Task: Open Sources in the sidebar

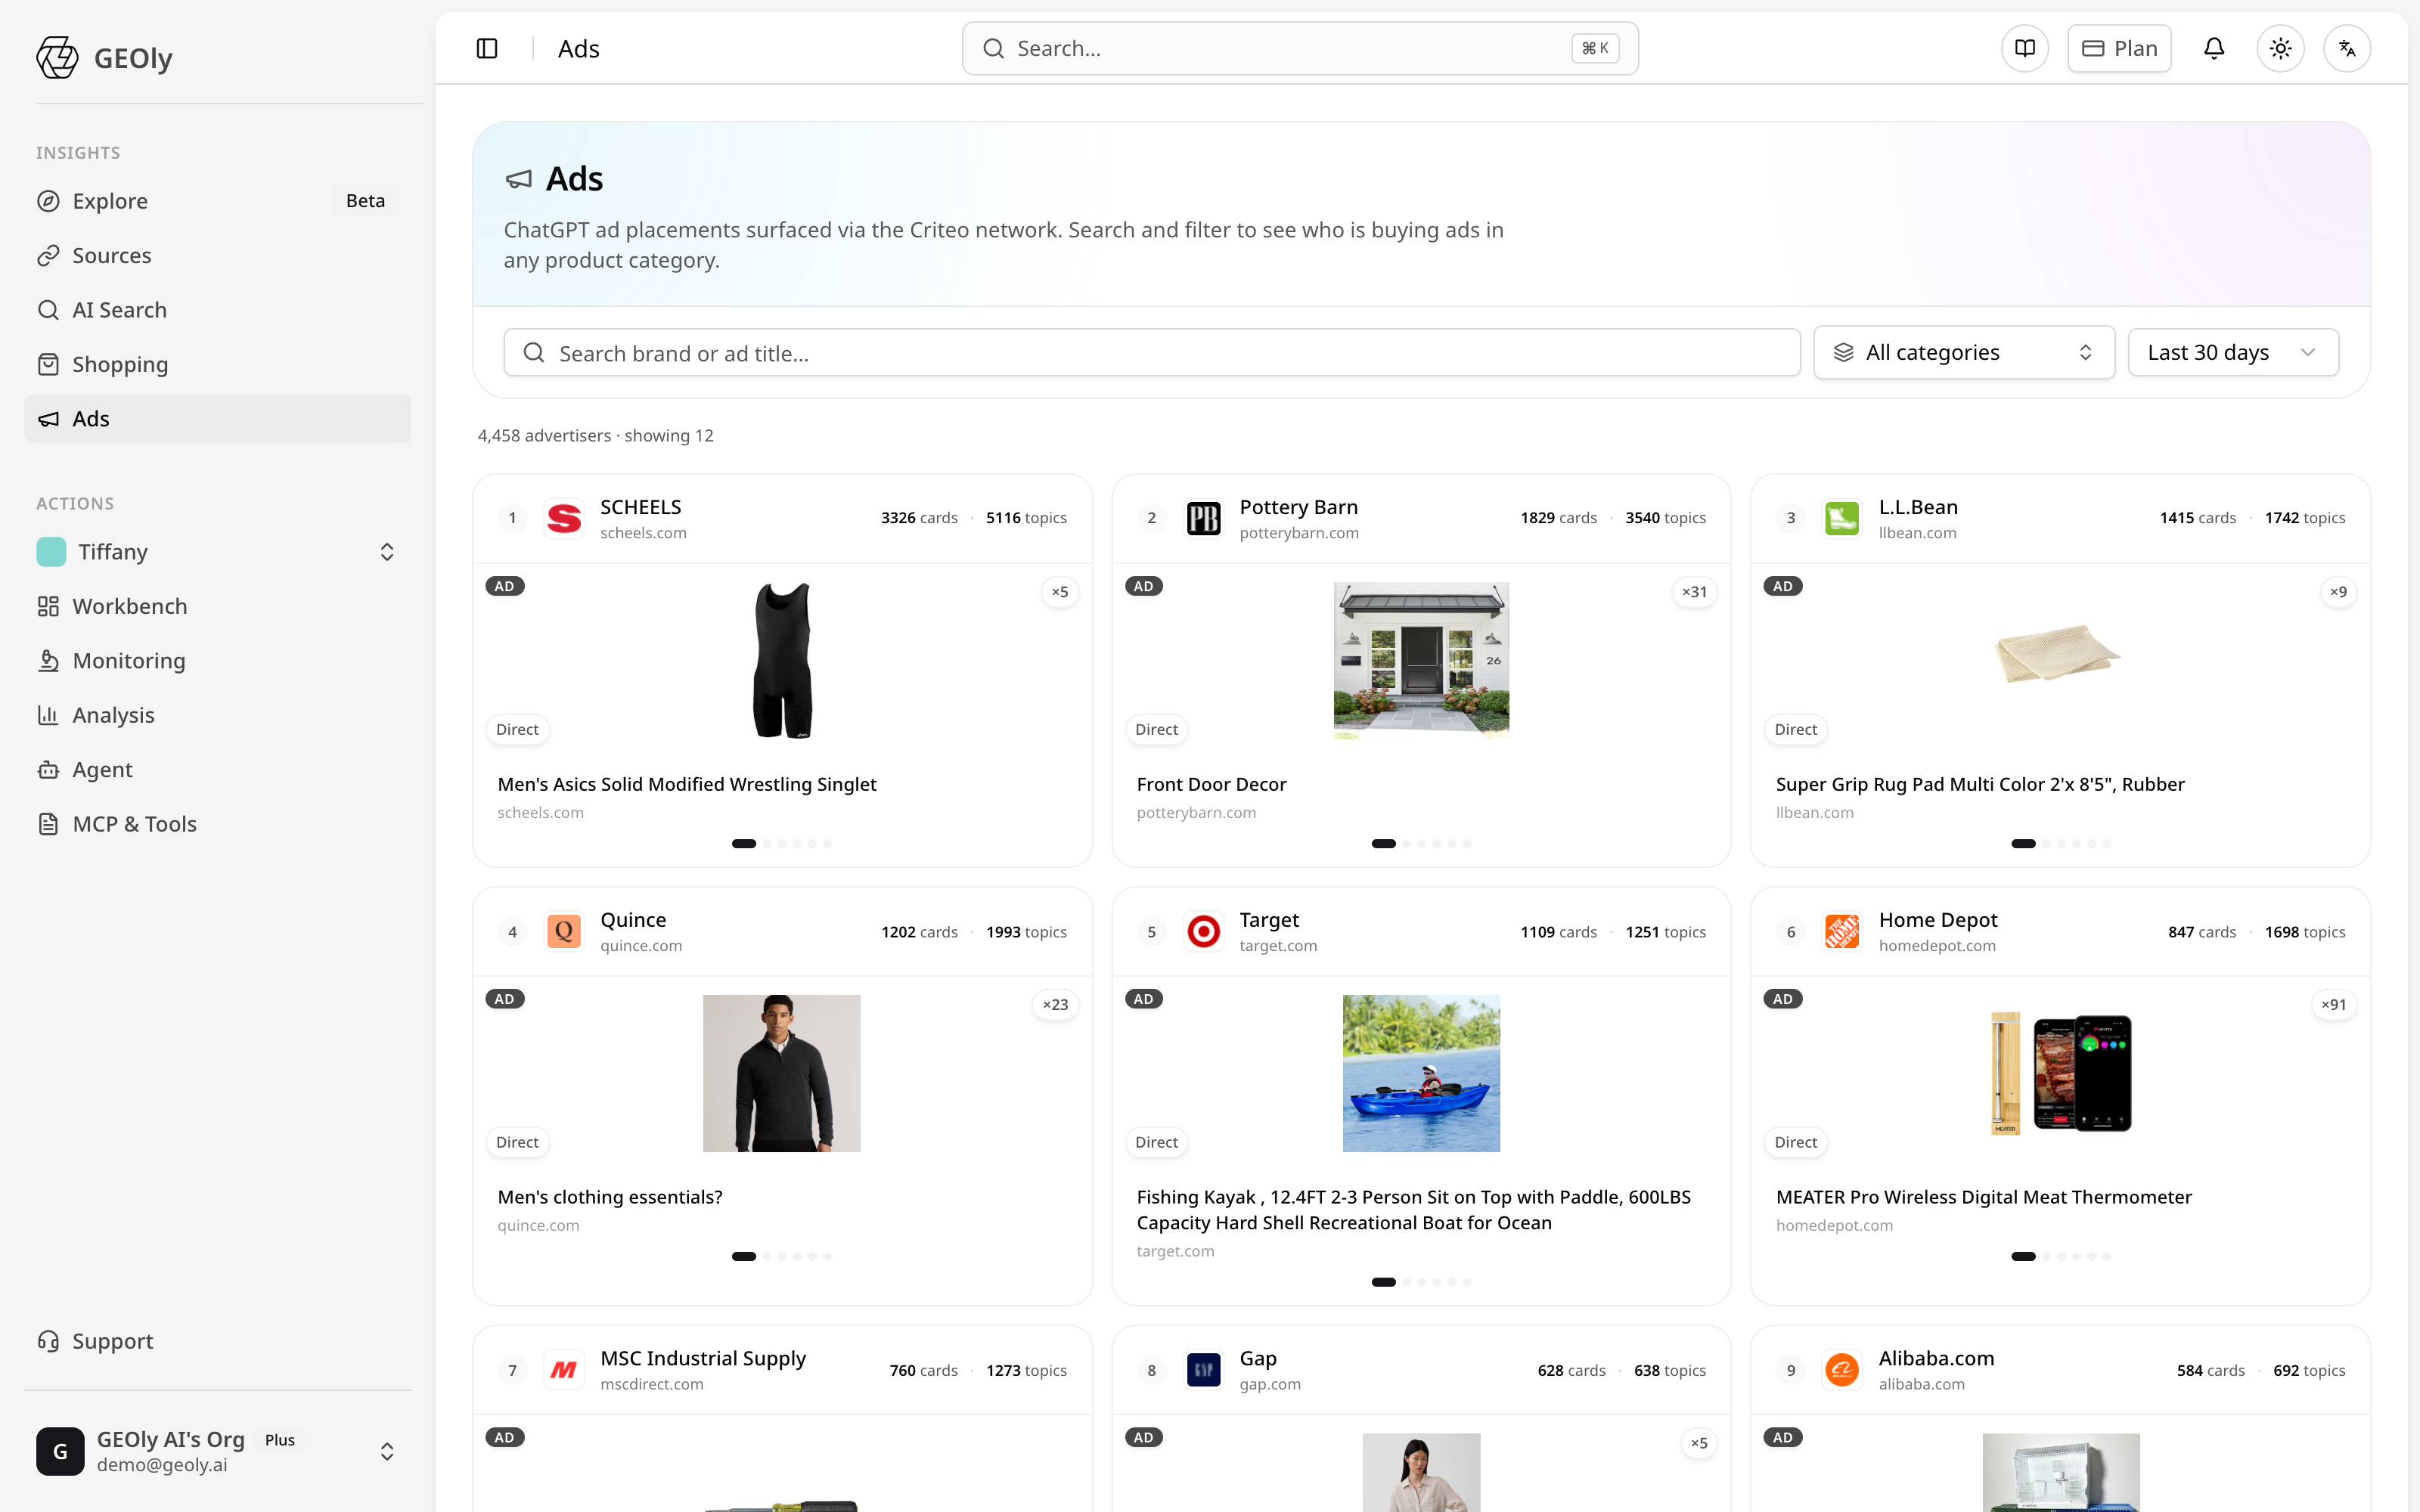Action: click(217, 255)
